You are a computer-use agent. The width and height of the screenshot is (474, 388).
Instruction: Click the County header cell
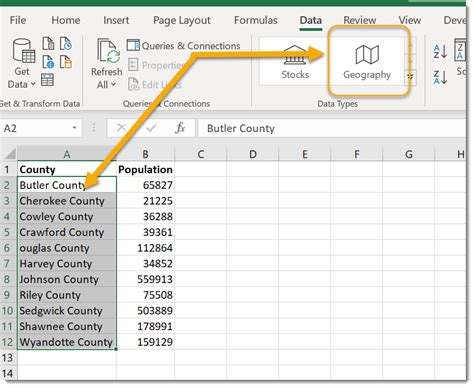[x=67, y=169]
